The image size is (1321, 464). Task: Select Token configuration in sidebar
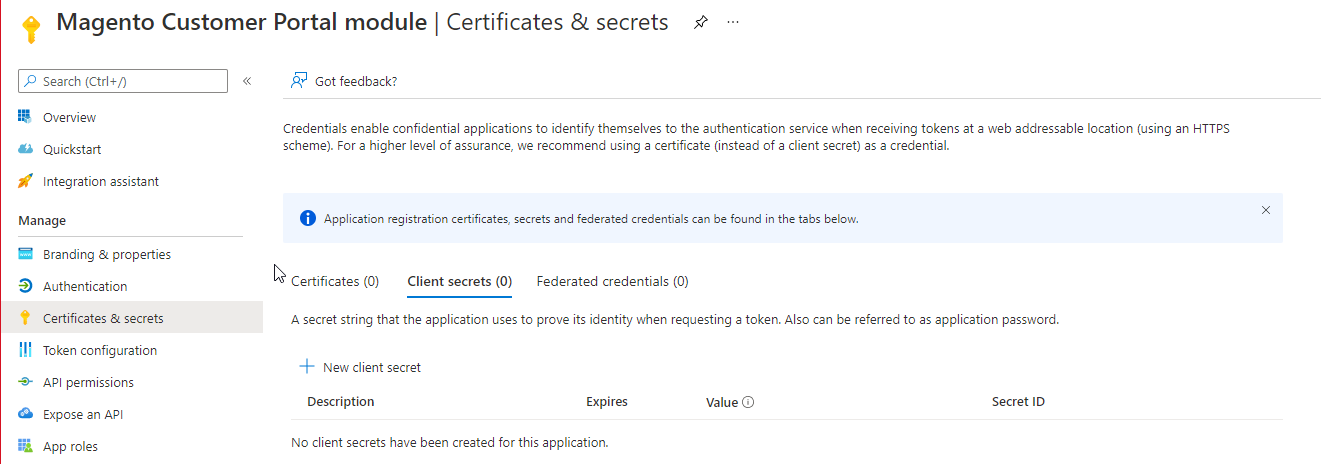tap(99, 351)
